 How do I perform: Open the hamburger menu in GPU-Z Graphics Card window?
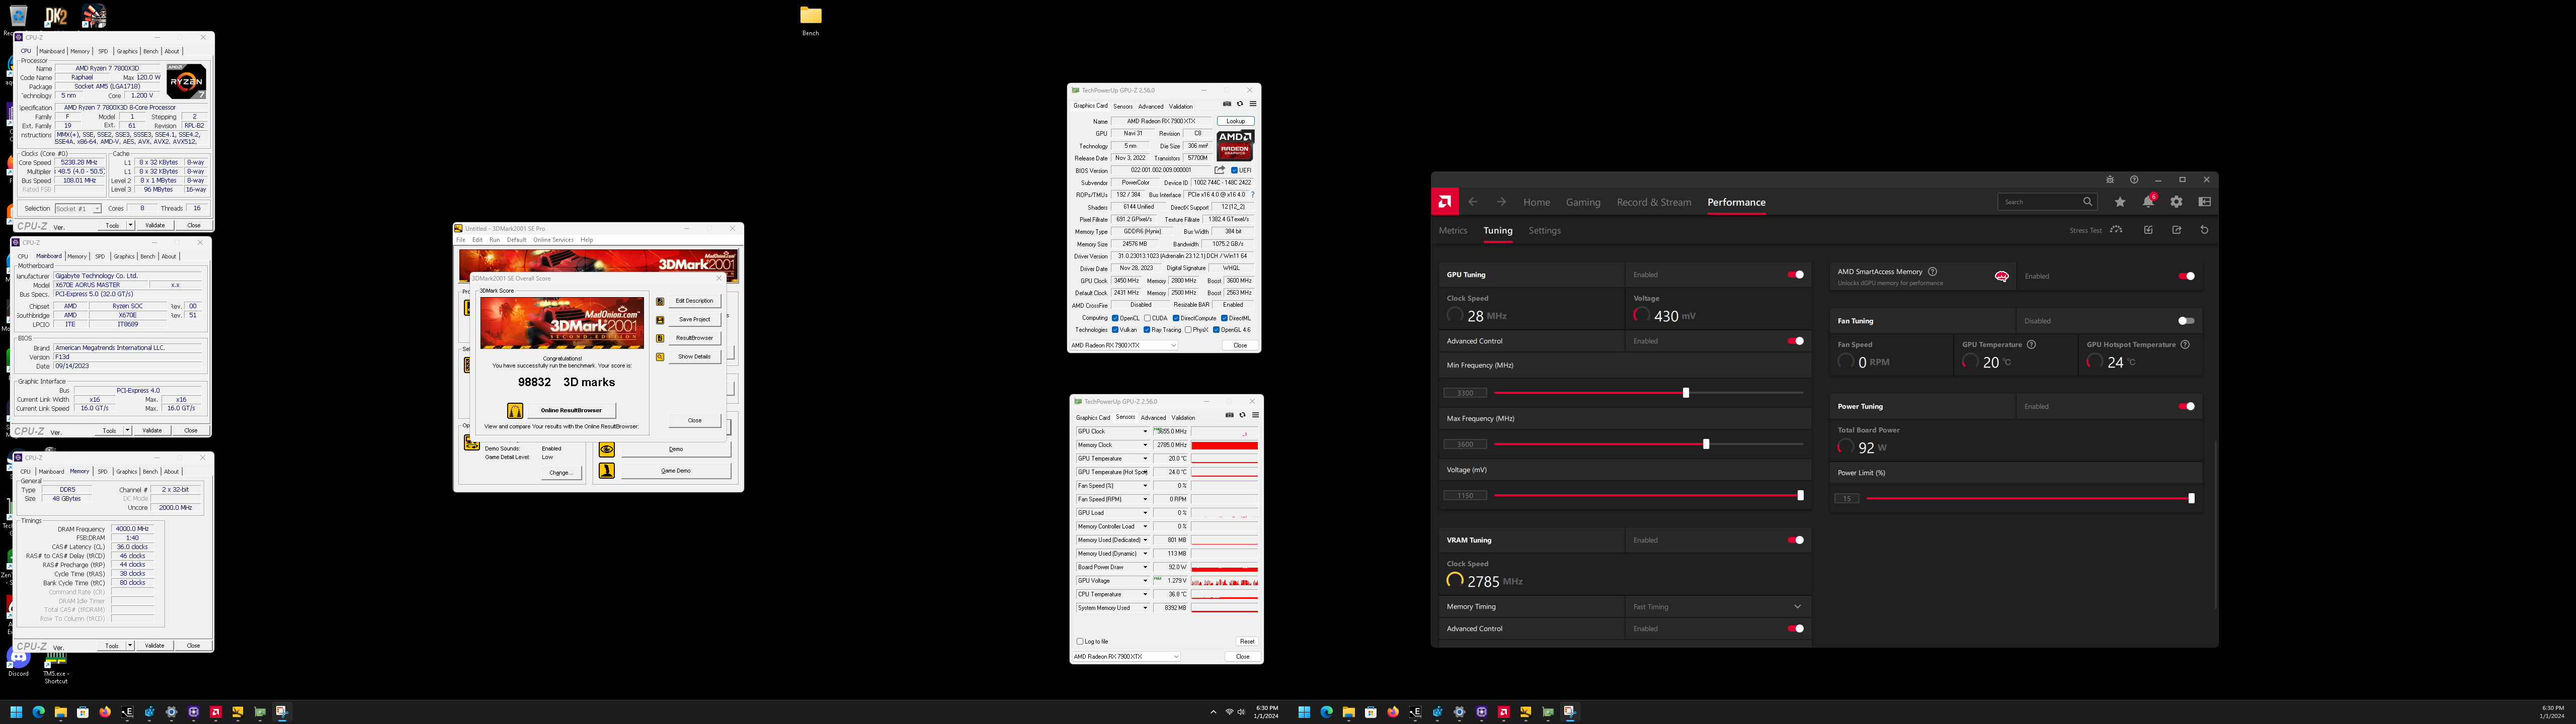1252,104
